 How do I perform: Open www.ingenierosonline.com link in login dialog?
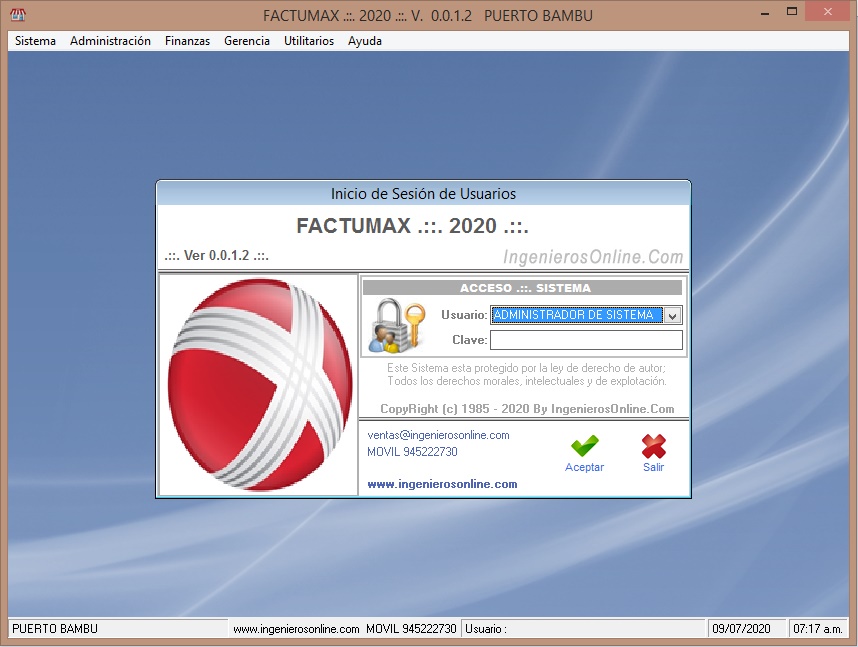[x=442, y=484]
